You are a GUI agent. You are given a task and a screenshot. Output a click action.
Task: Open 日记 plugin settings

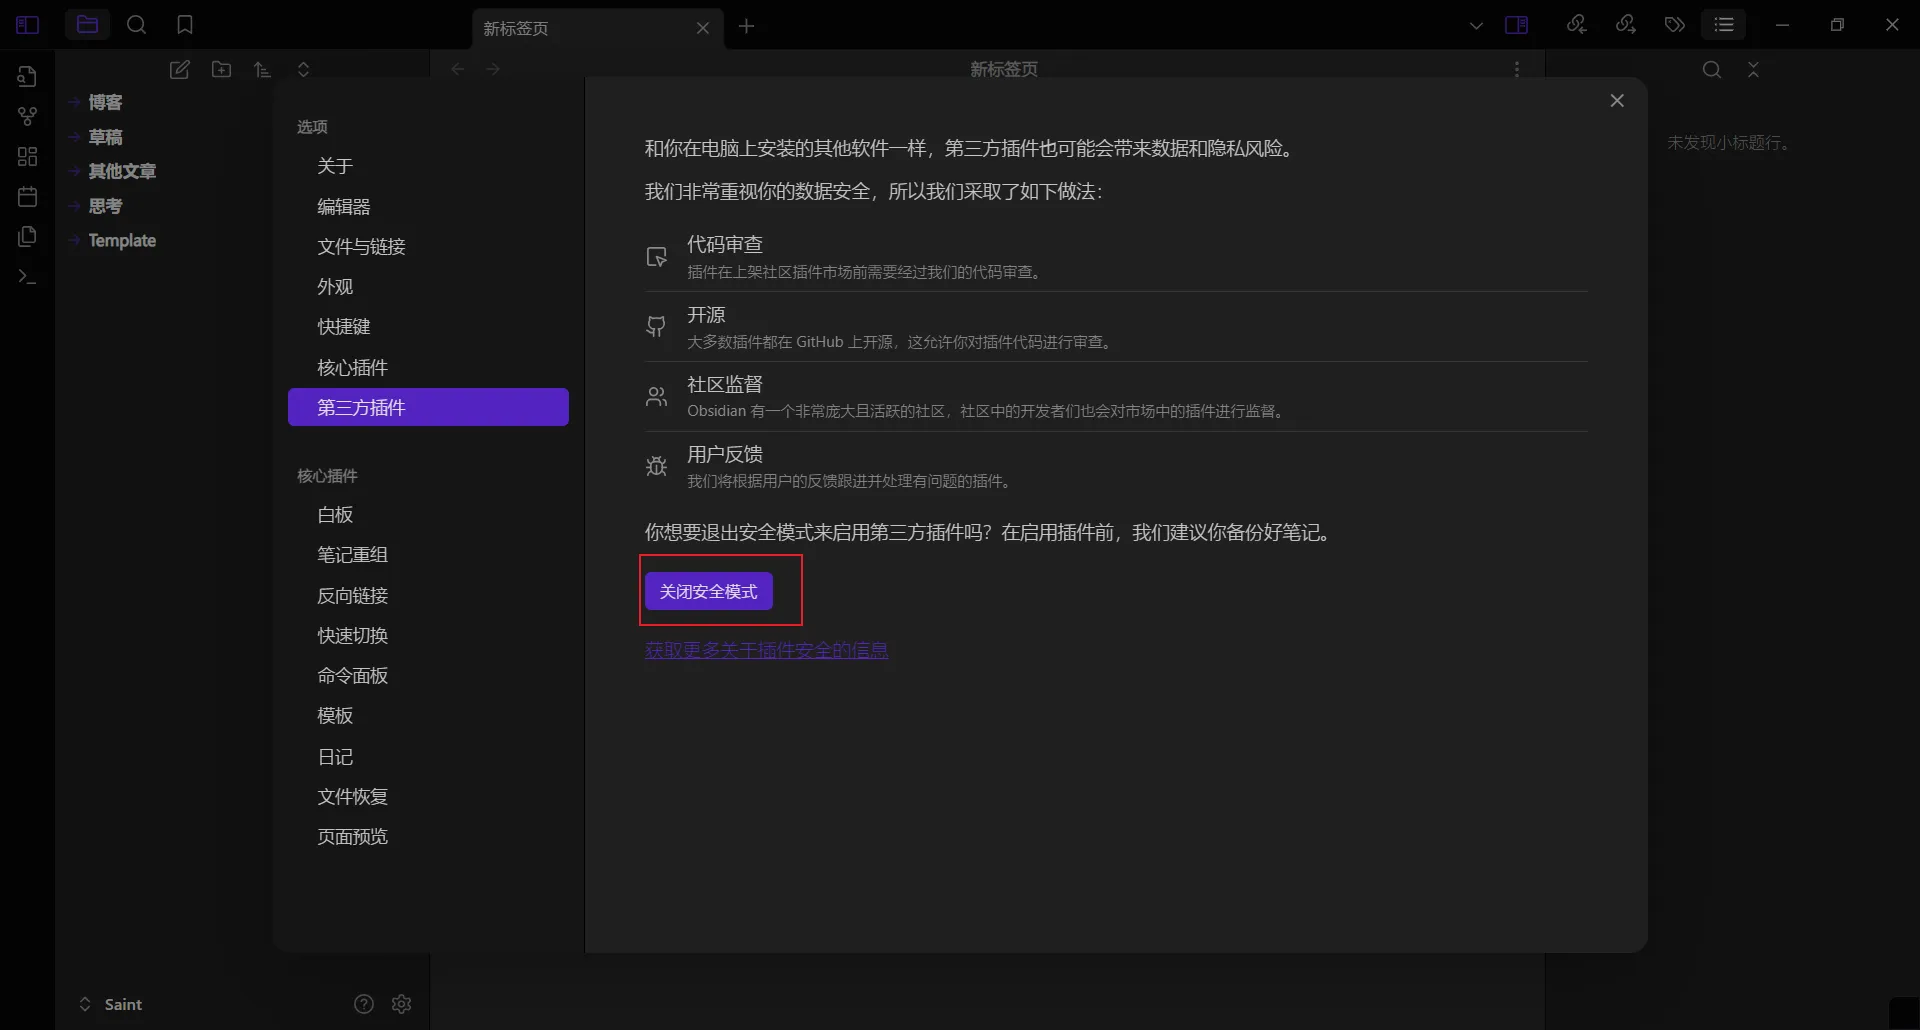[428, 757]
